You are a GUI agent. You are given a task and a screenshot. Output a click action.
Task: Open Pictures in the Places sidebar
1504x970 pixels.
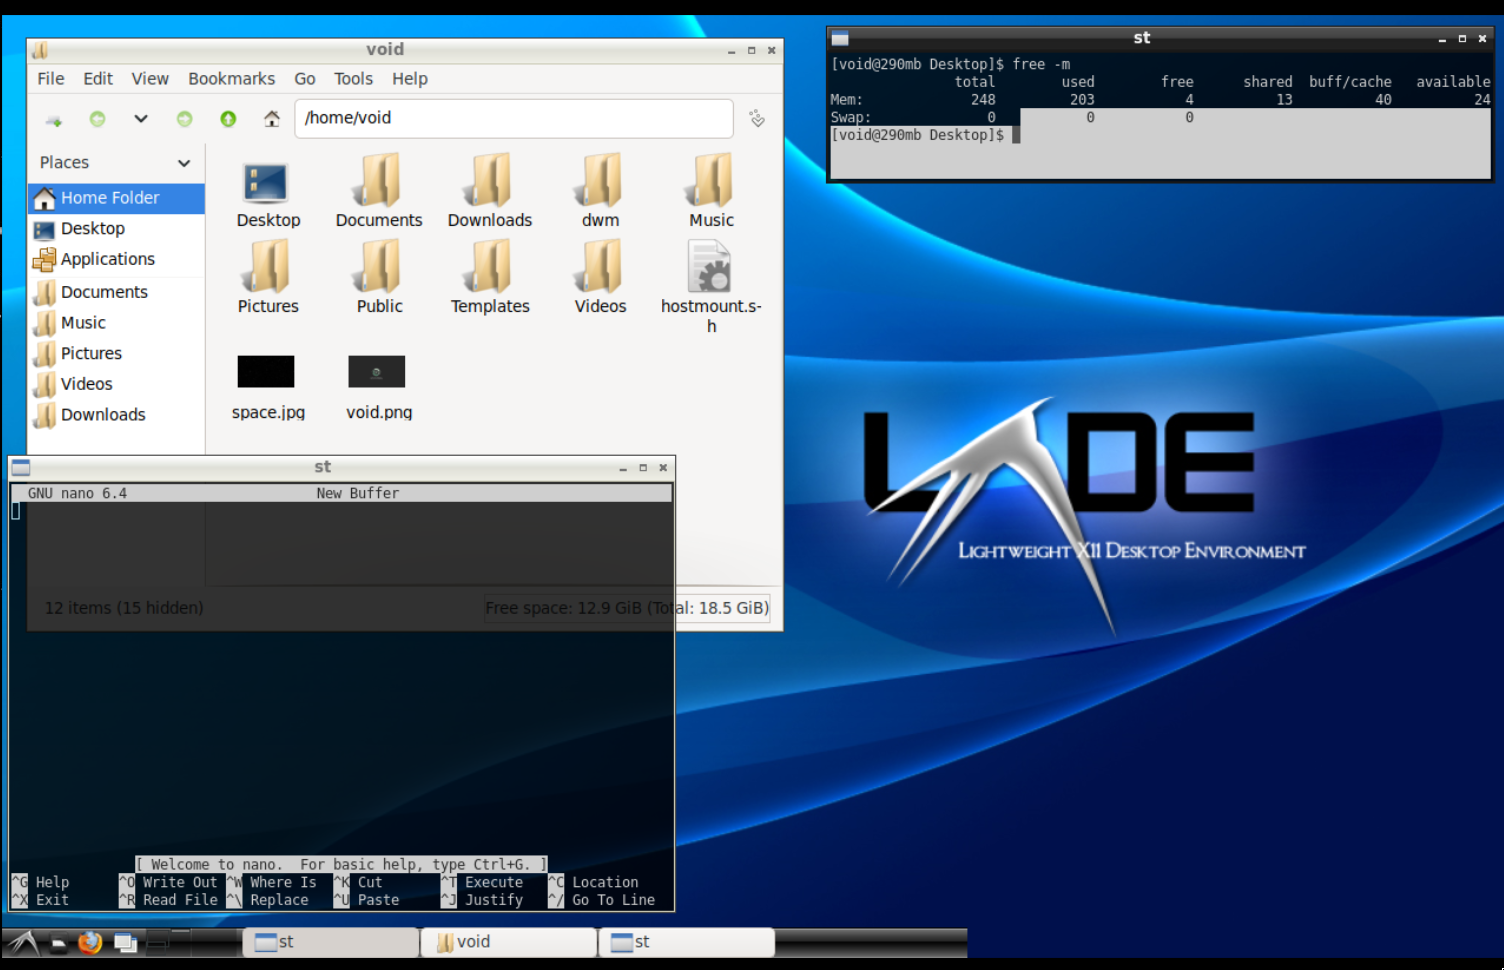tap(116, 353)
